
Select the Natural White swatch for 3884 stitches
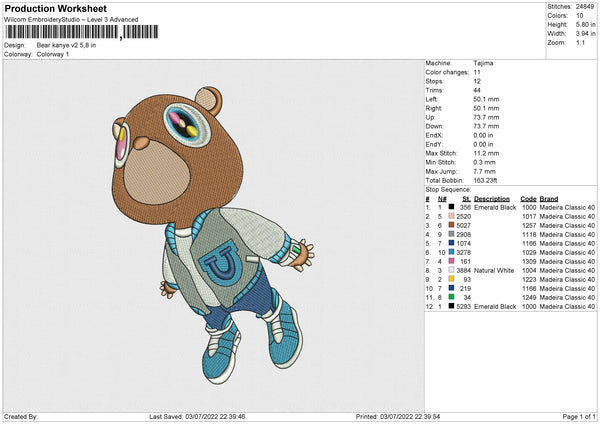click(x=452, y=270)
